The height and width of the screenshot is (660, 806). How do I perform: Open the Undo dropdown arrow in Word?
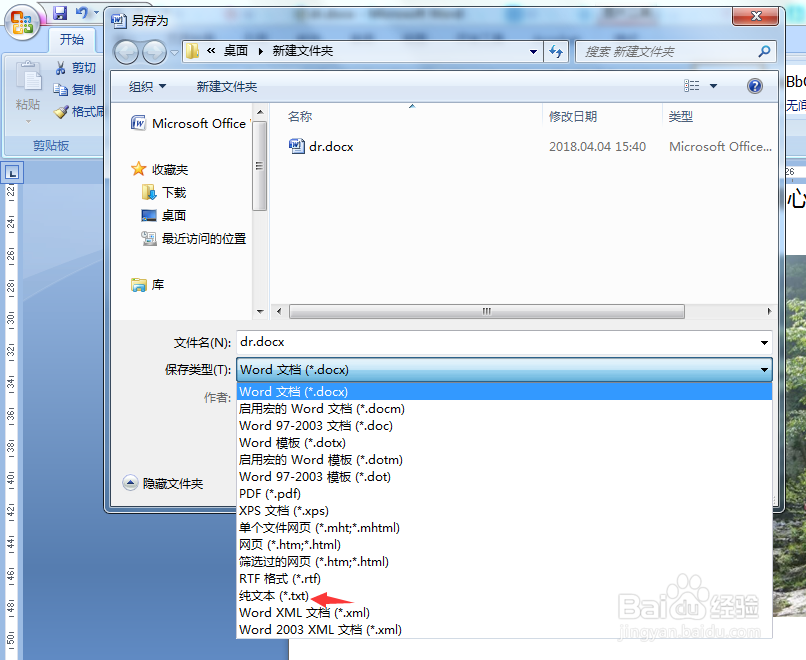pos(96,12)
